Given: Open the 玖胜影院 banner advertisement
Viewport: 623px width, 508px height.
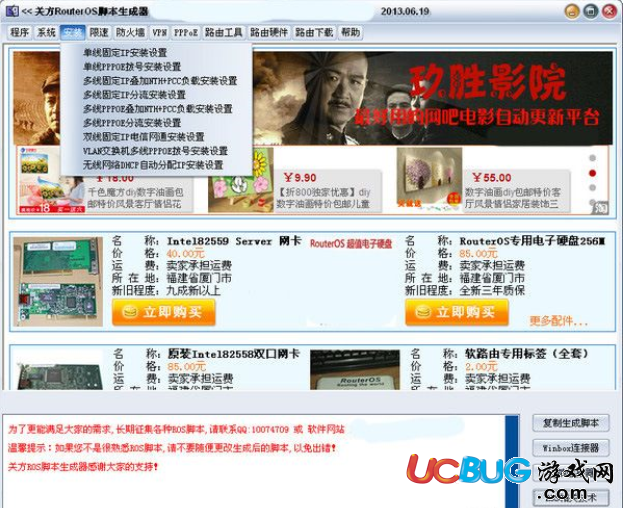Looking at the screenshot, I should (x=432, y=98).
